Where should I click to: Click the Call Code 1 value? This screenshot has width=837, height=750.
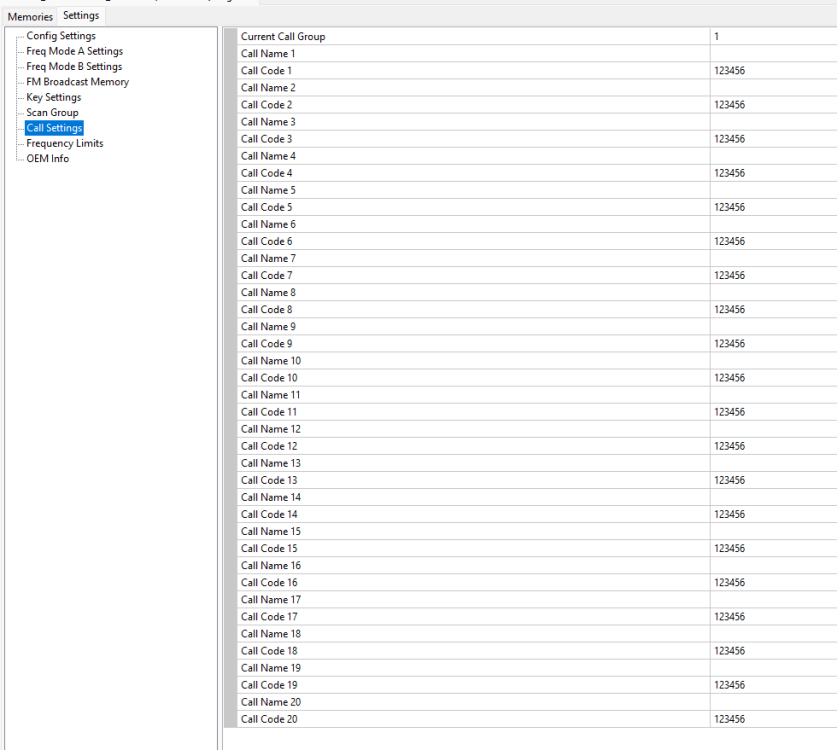click(772, 71)
